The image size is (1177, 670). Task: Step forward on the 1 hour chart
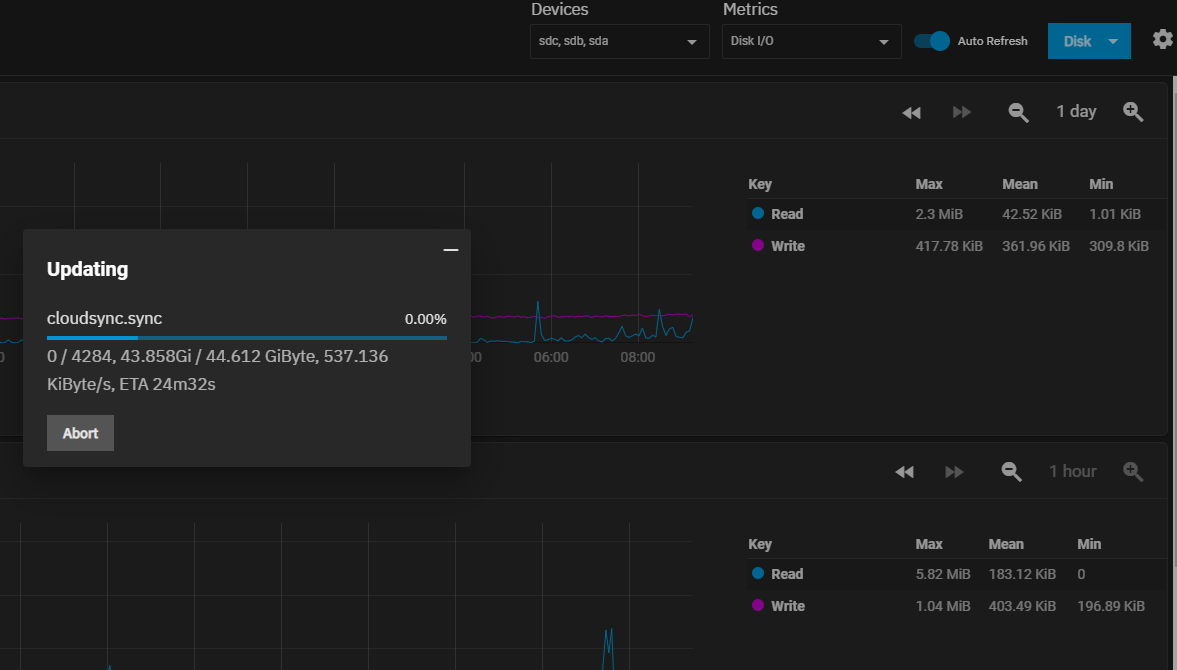tap(954, 472)
